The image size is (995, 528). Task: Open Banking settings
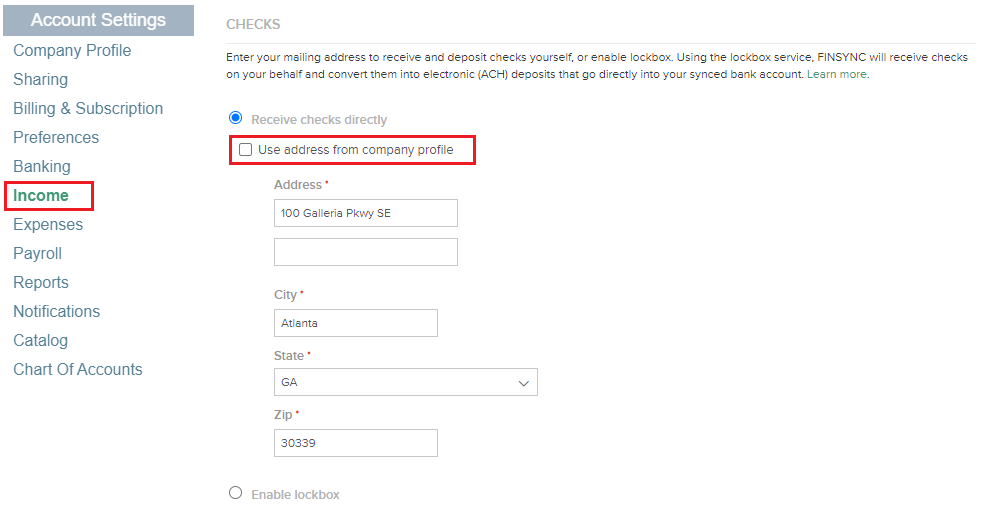pos(42,166)
